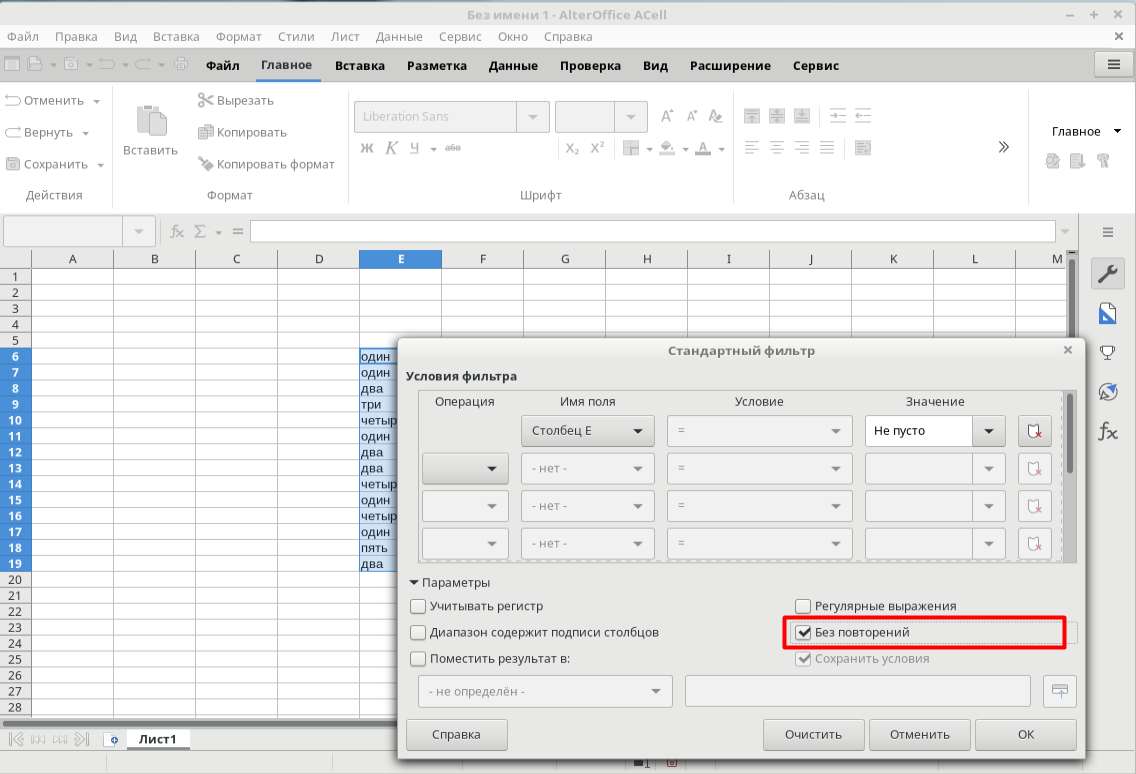Apply the font color (A) swatch
1136x774 pixels.
point(703,148)
